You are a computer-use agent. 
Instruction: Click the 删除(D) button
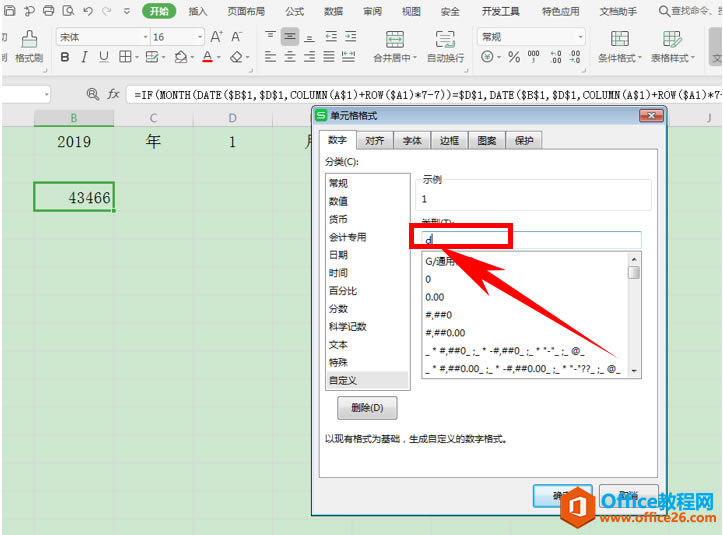coord(367,408)
